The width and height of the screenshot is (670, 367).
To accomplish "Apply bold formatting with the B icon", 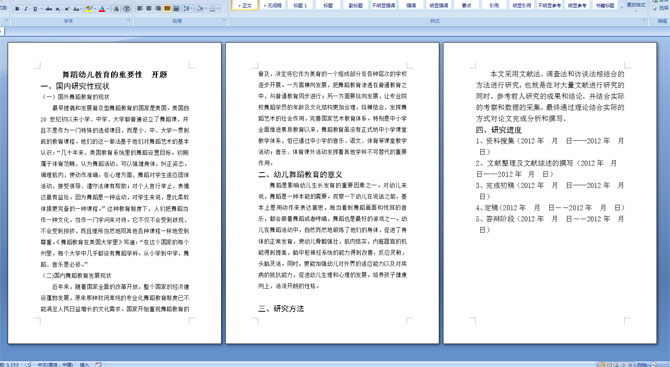I will tap(17, 9).
